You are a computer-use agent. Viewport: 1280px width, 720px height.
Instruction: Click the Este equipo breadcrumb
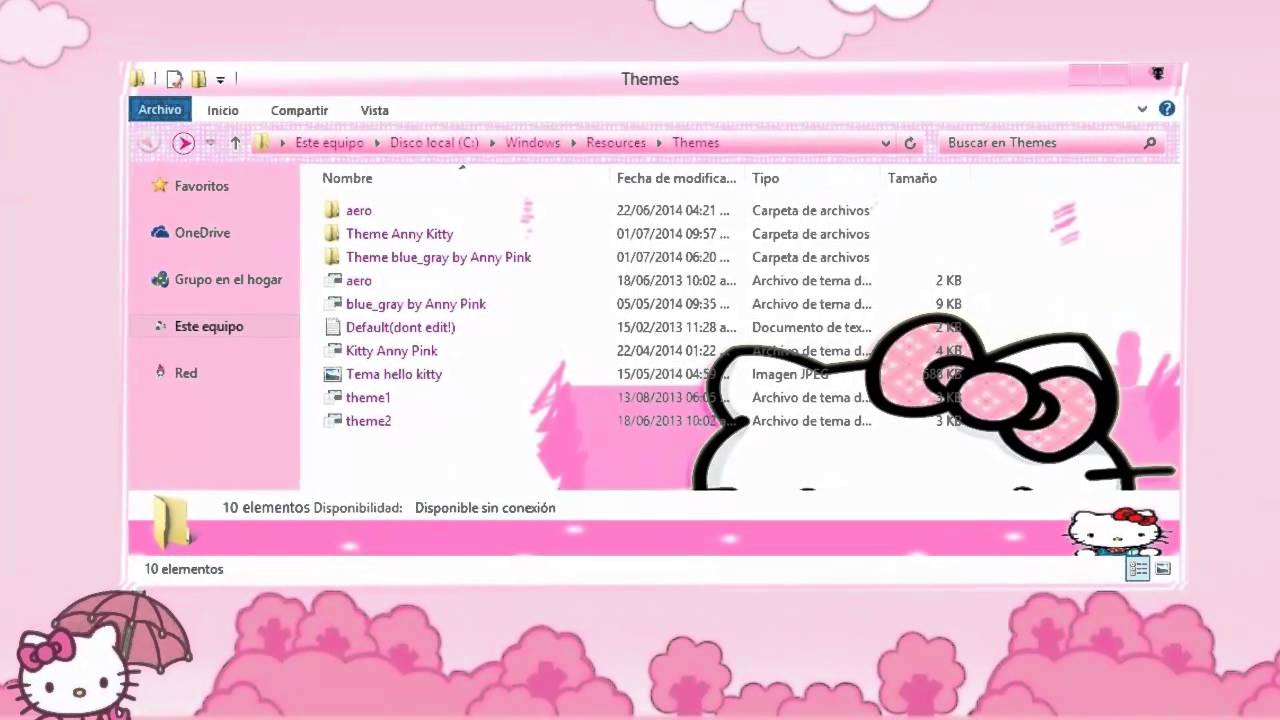[x=329, y=143]
